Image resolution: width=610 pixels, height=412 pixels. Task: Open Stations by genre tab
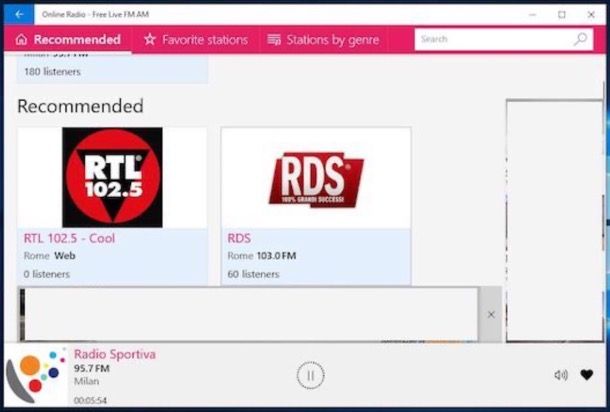323,40
